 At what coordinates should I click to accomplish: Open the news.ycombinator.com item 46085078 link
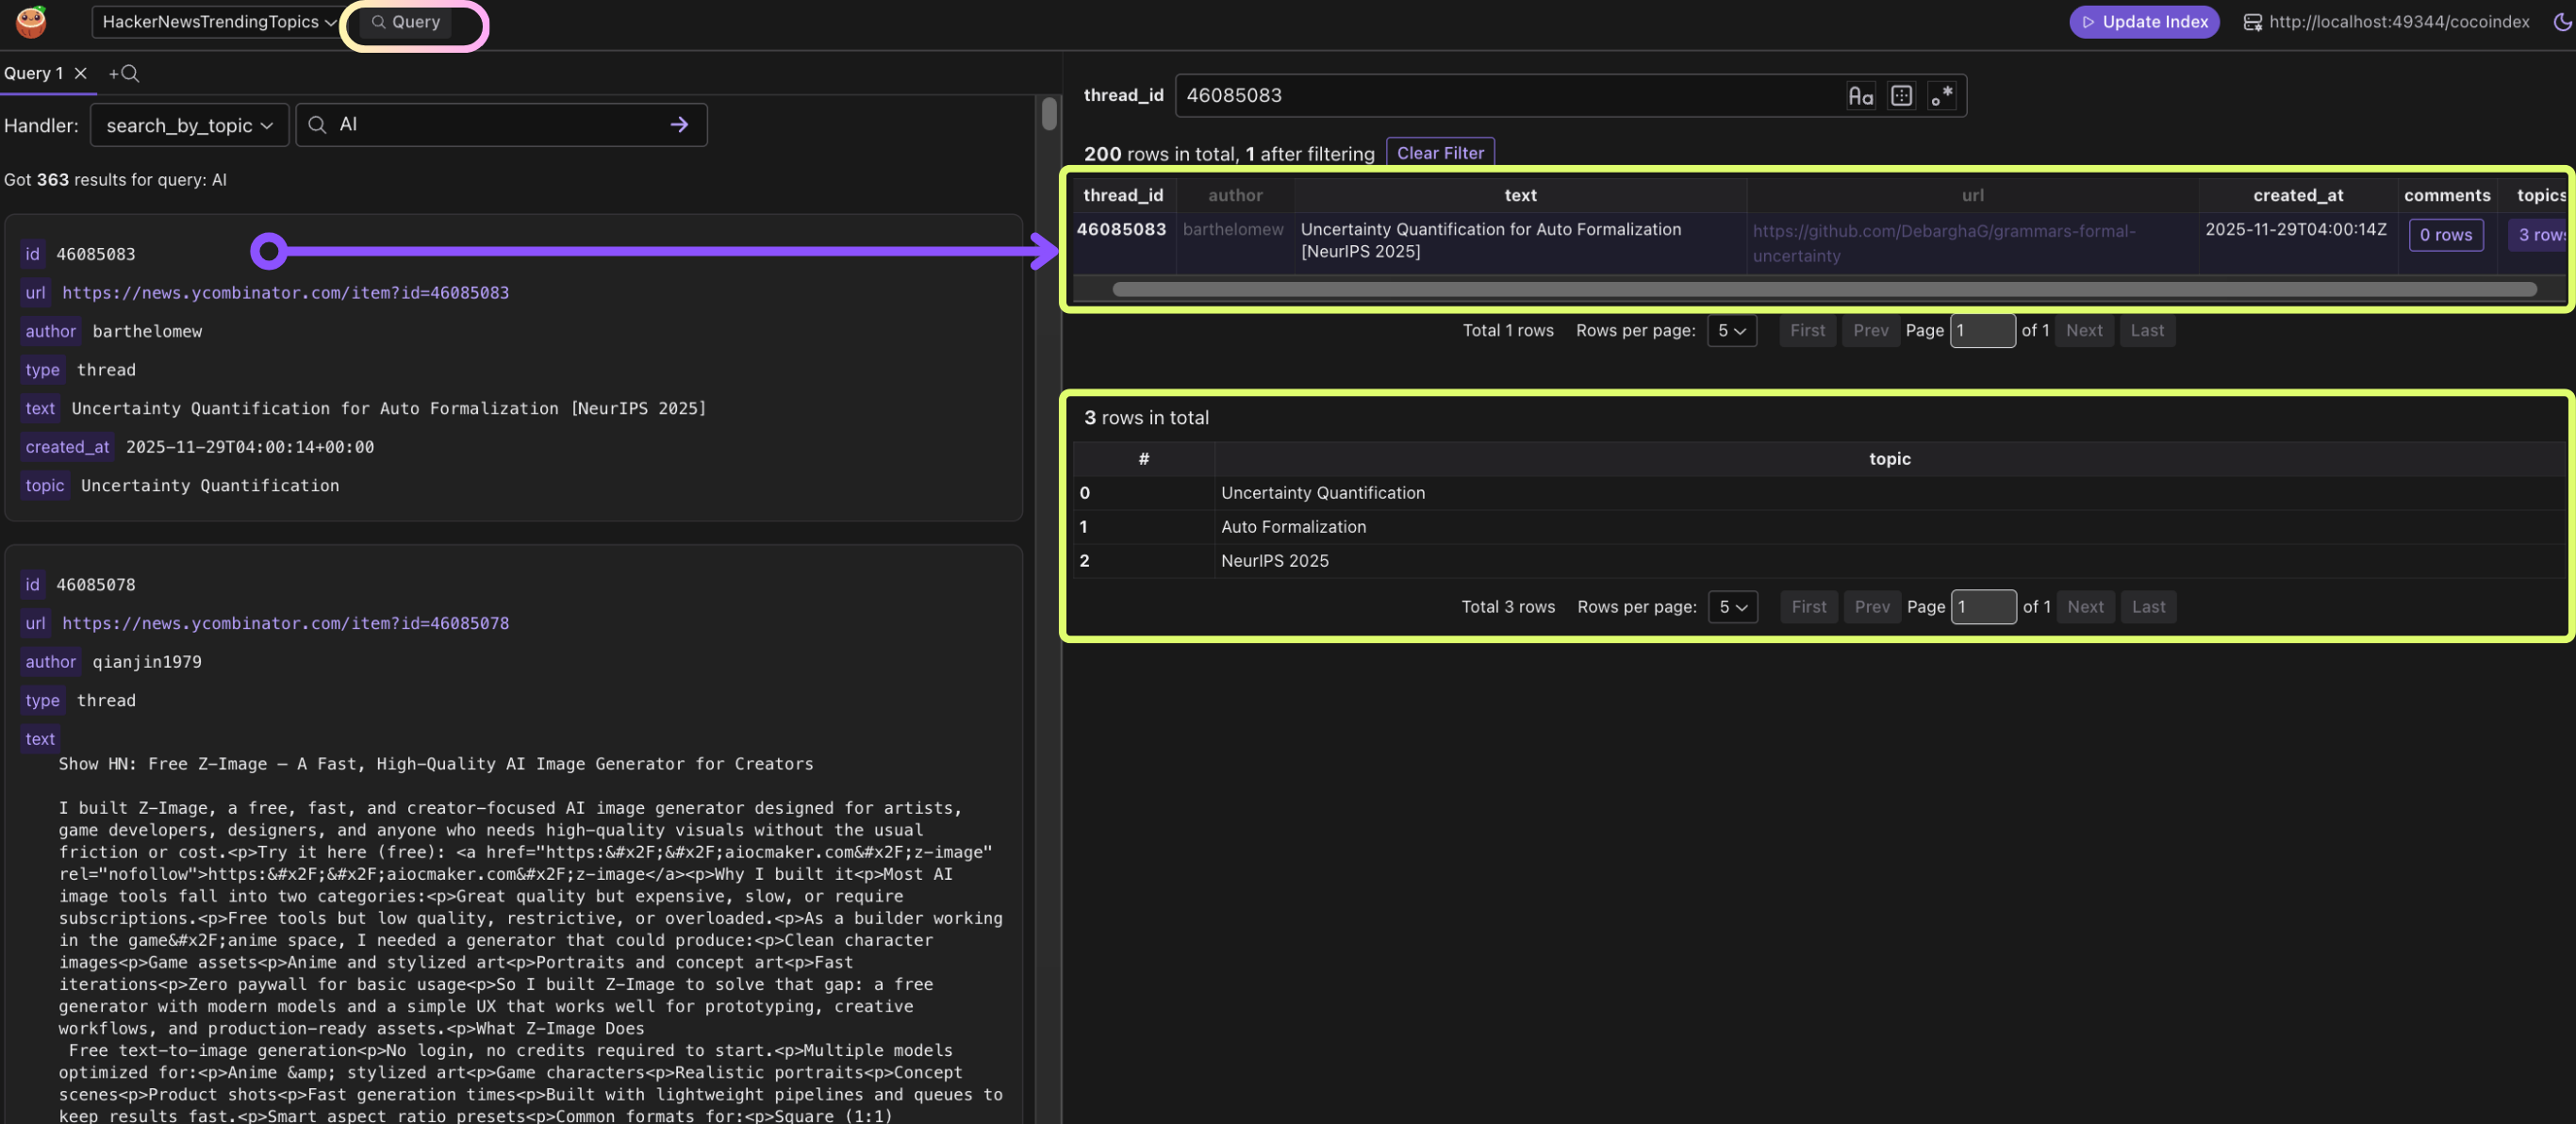pyautogui.click(x=285, y=623)
